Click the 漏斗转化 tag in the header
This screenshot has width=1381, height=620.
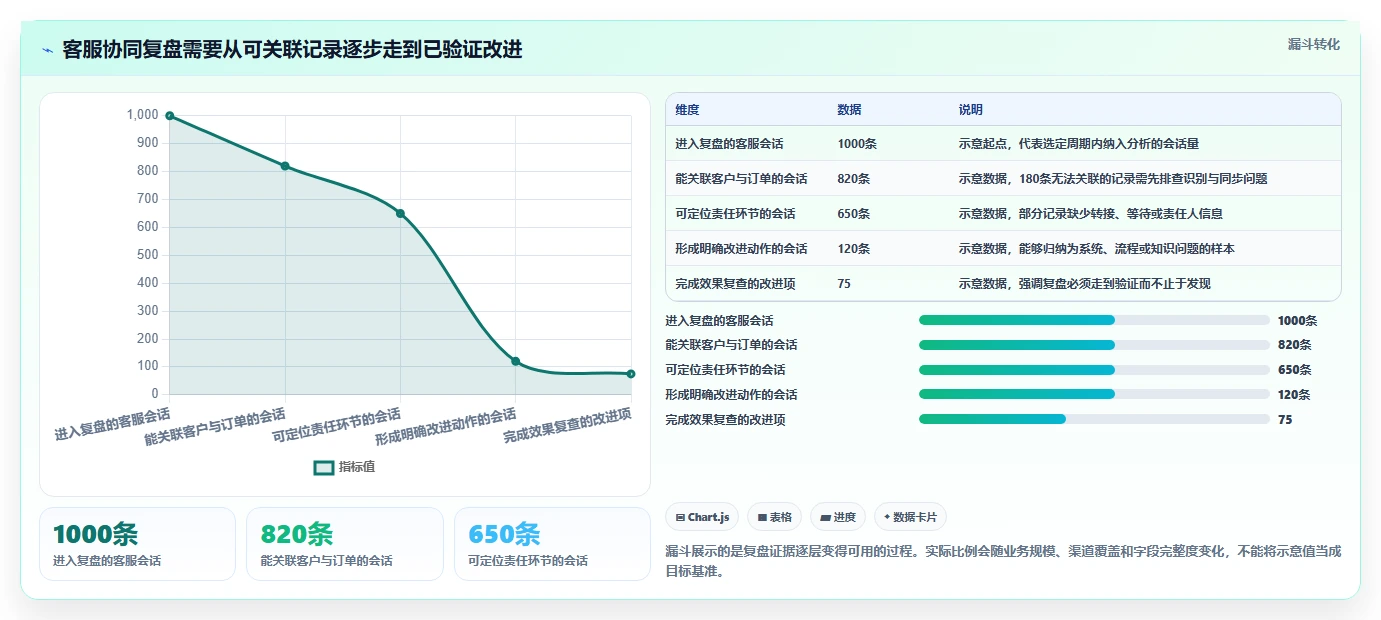(x=1313, y=44)
